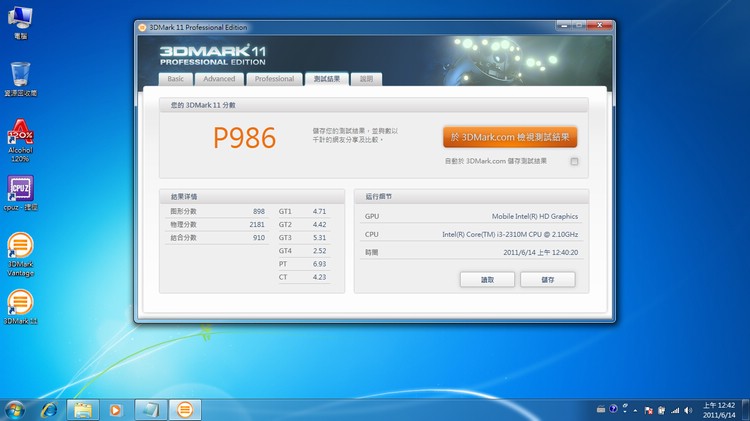This screenshot has height=421, width=750.
Task: Click the Show Desktop strip
Action: [x=746, y=410]
